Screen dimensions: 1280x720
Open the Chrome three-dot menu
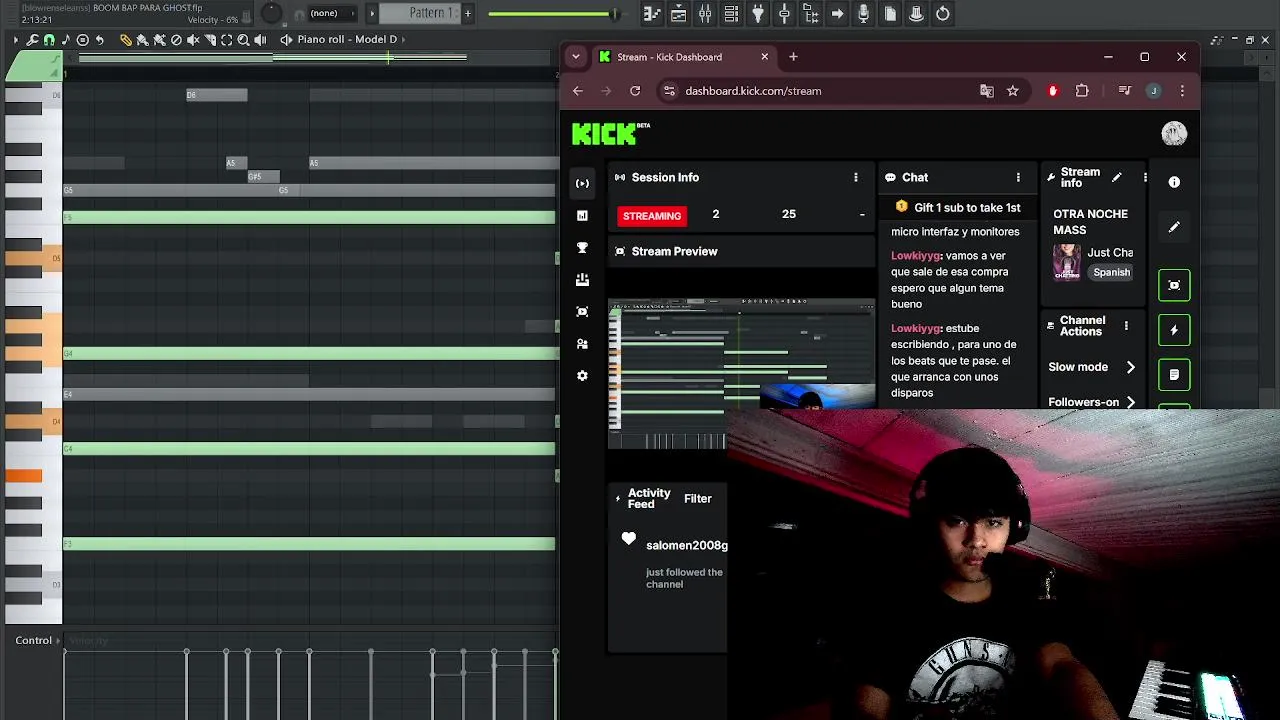coord(1182,91)
